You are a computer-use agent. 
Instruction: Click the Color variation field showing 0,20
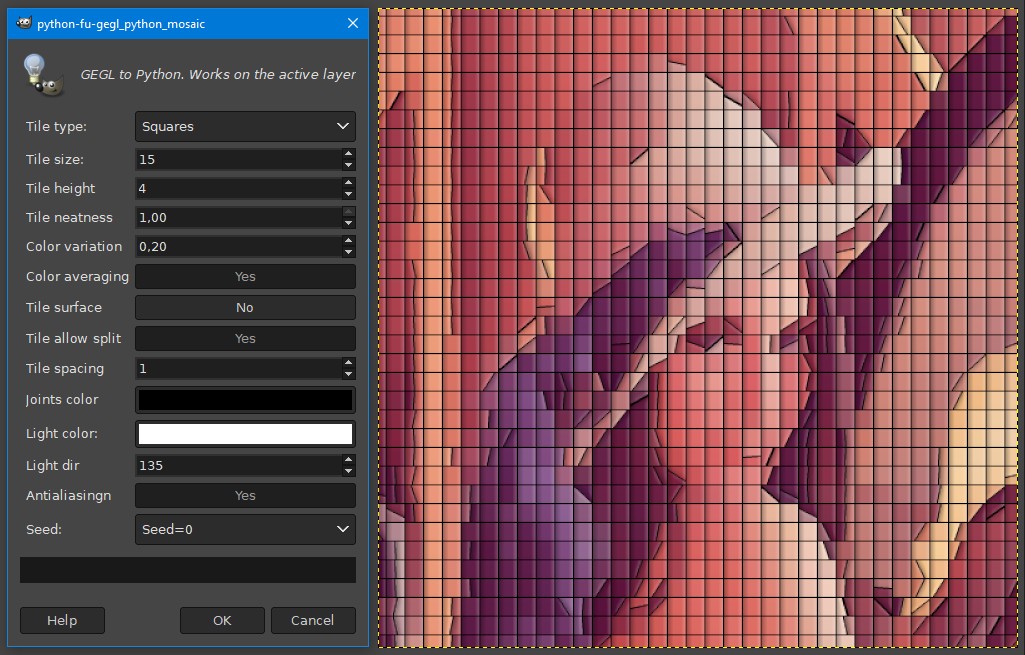point(239,246)
